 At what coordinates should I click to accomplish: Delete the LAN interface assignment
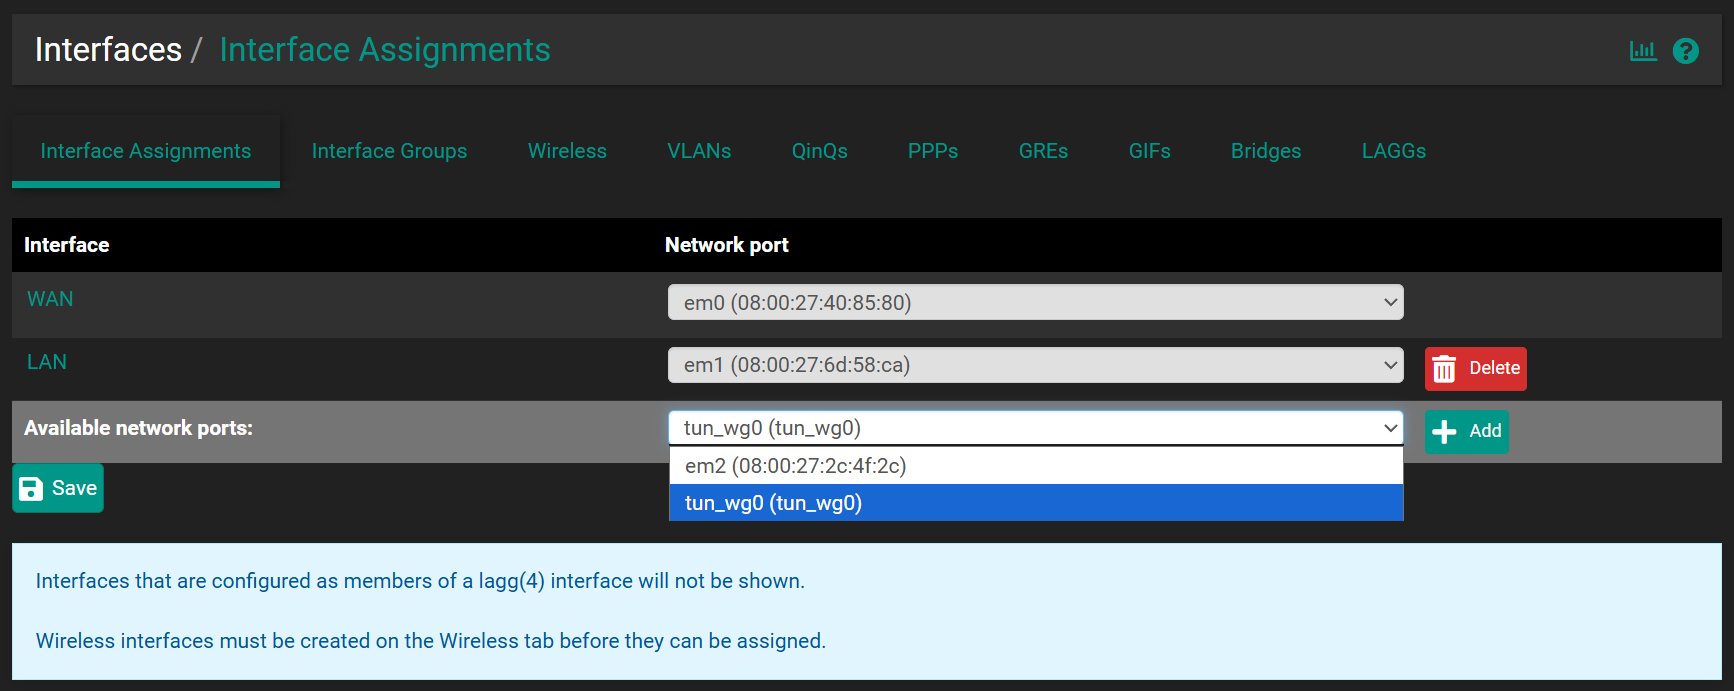[x=1475, y=368]
